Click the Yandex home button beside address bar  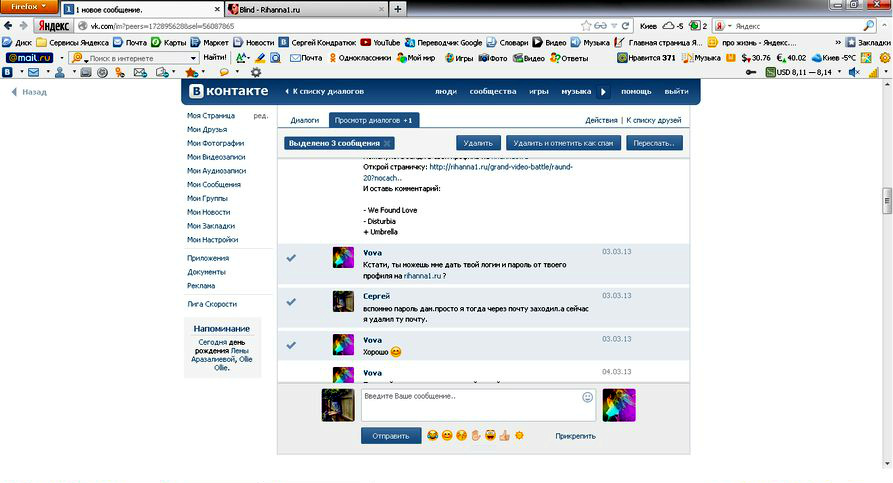pos(54,26)
